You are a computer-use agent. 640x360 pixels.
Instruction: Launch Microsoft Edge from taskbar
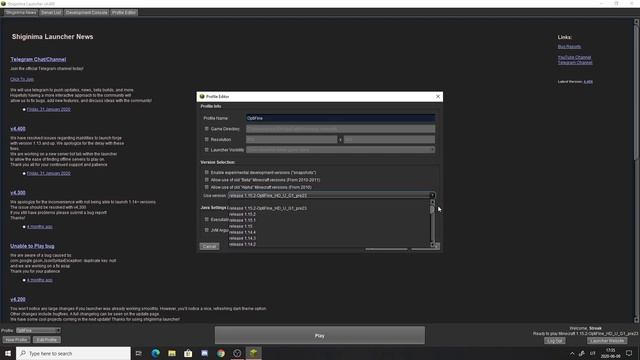[156, 353]
